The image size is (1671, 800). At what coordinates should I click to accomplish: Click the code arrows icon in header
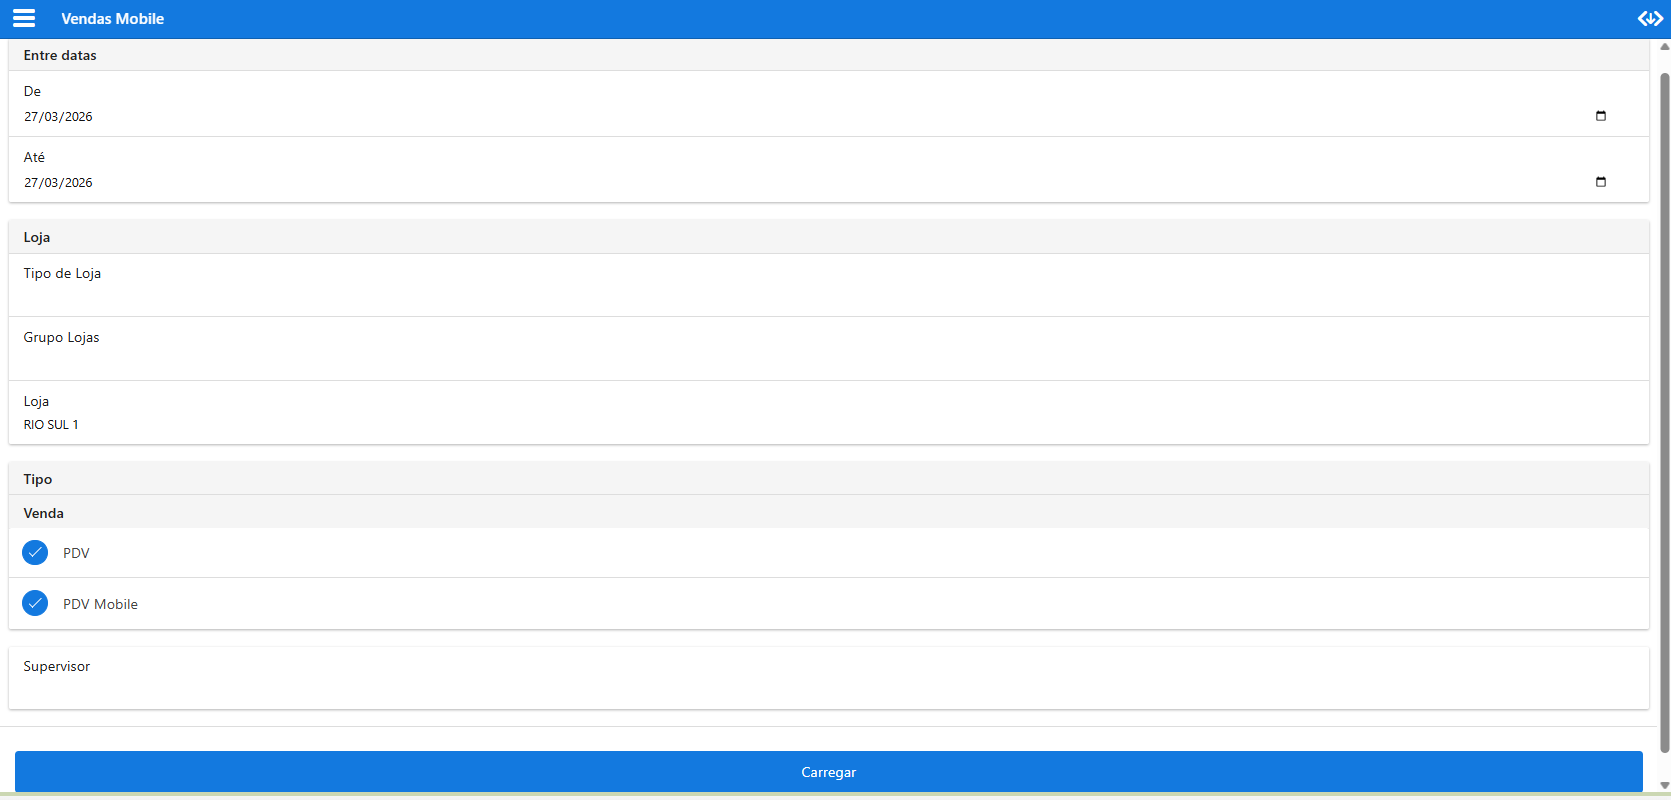coord(1649,19)
